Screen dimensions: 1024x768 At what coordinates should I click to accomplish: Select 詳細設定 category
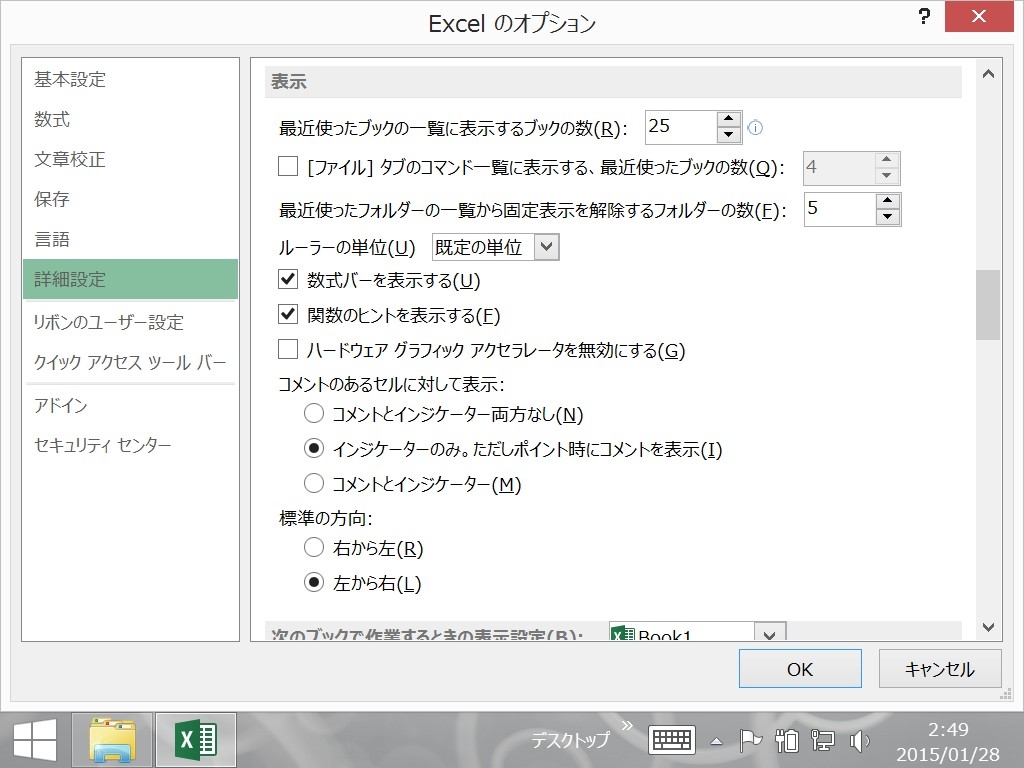[131, 279]
